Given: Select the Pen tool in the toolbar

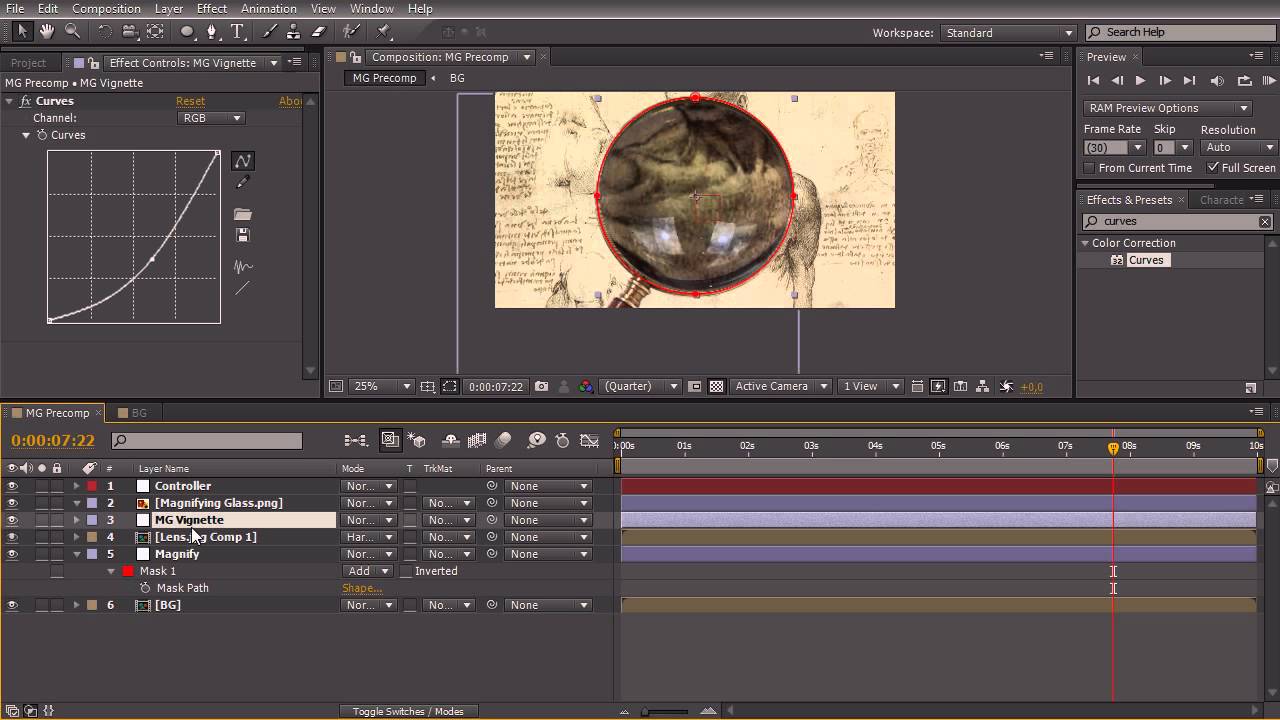Looking at the screenshot, I should (212, 32).
